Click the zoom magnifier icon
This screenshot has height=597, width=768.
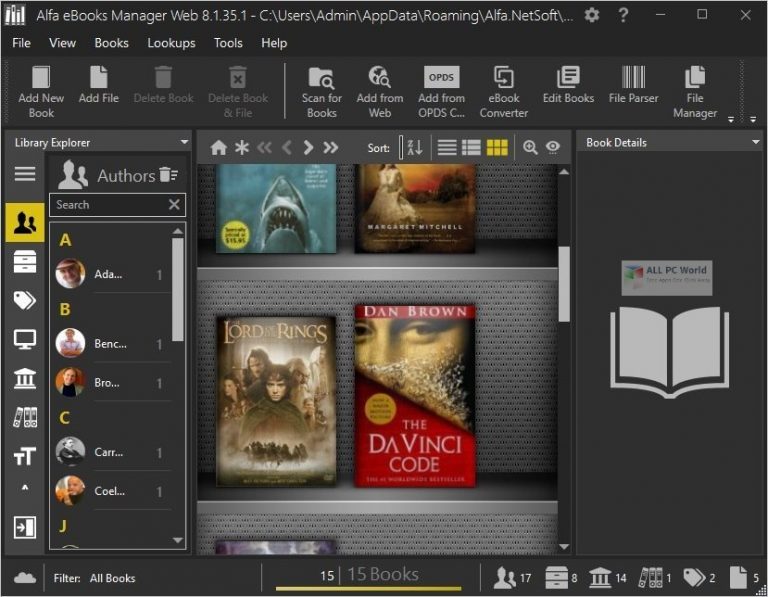coord(530,147)
